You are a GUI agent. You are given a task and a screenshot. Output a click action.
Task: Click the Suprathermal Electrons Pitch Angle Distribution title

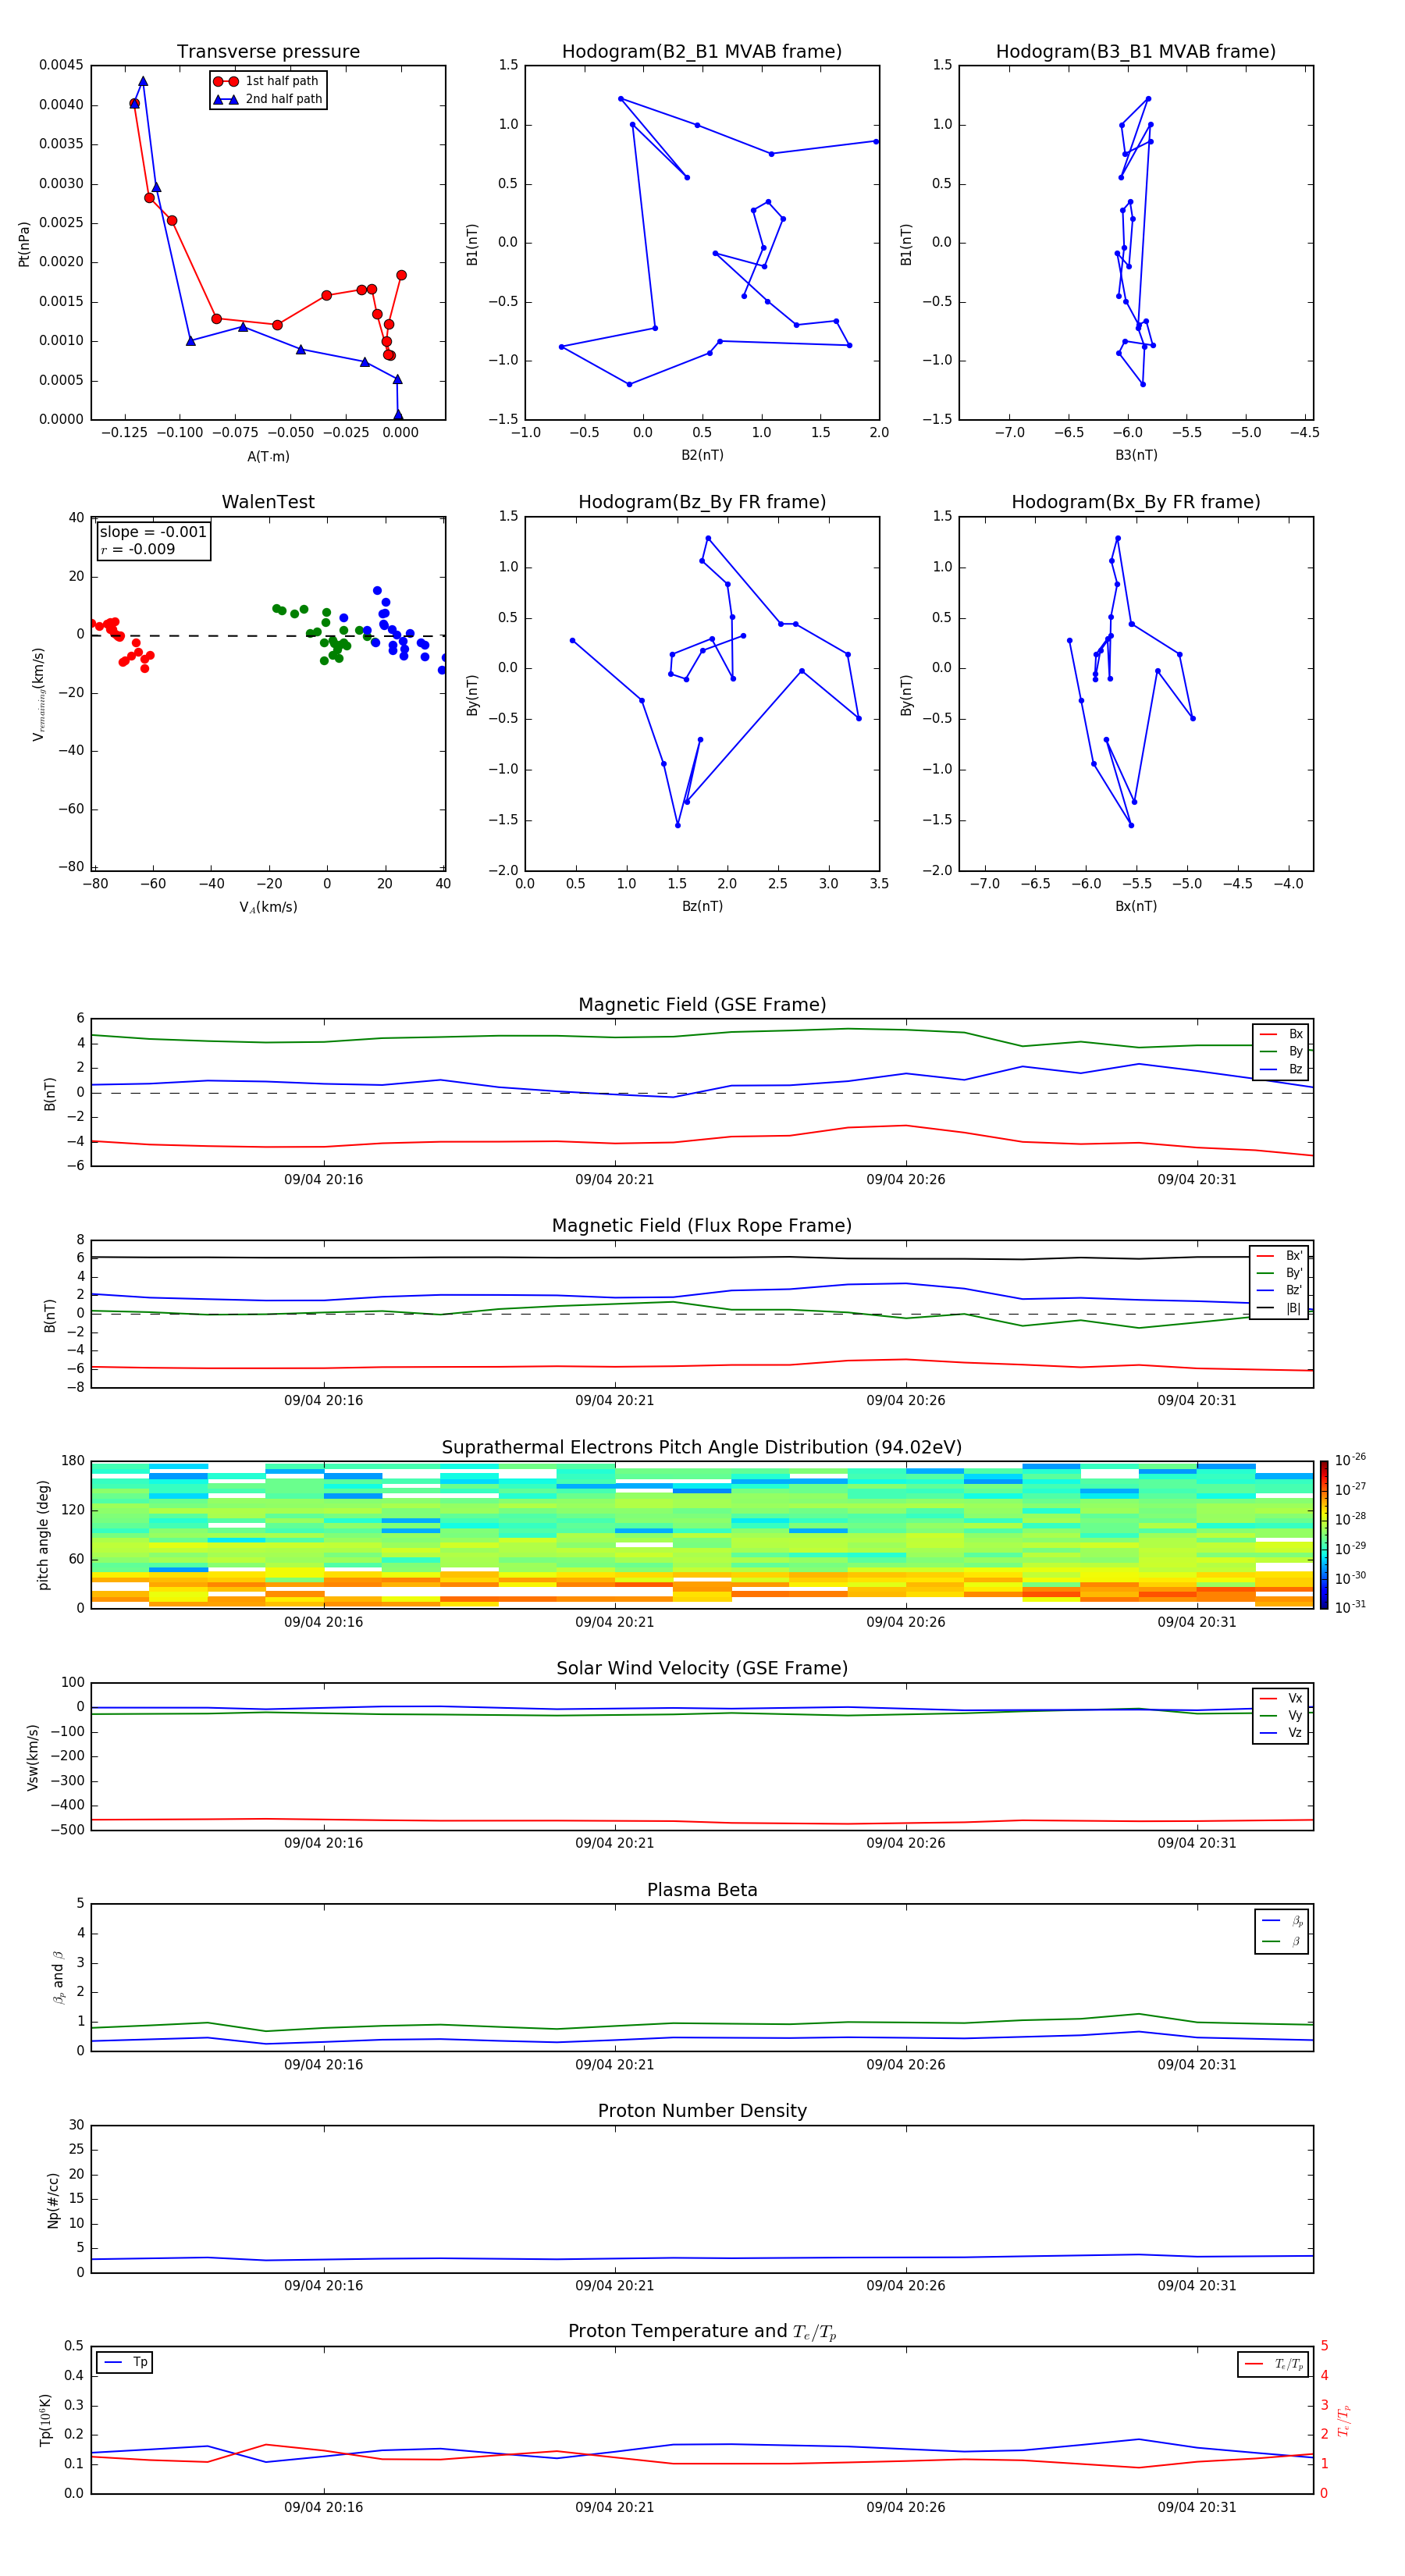click(702, 1447)
